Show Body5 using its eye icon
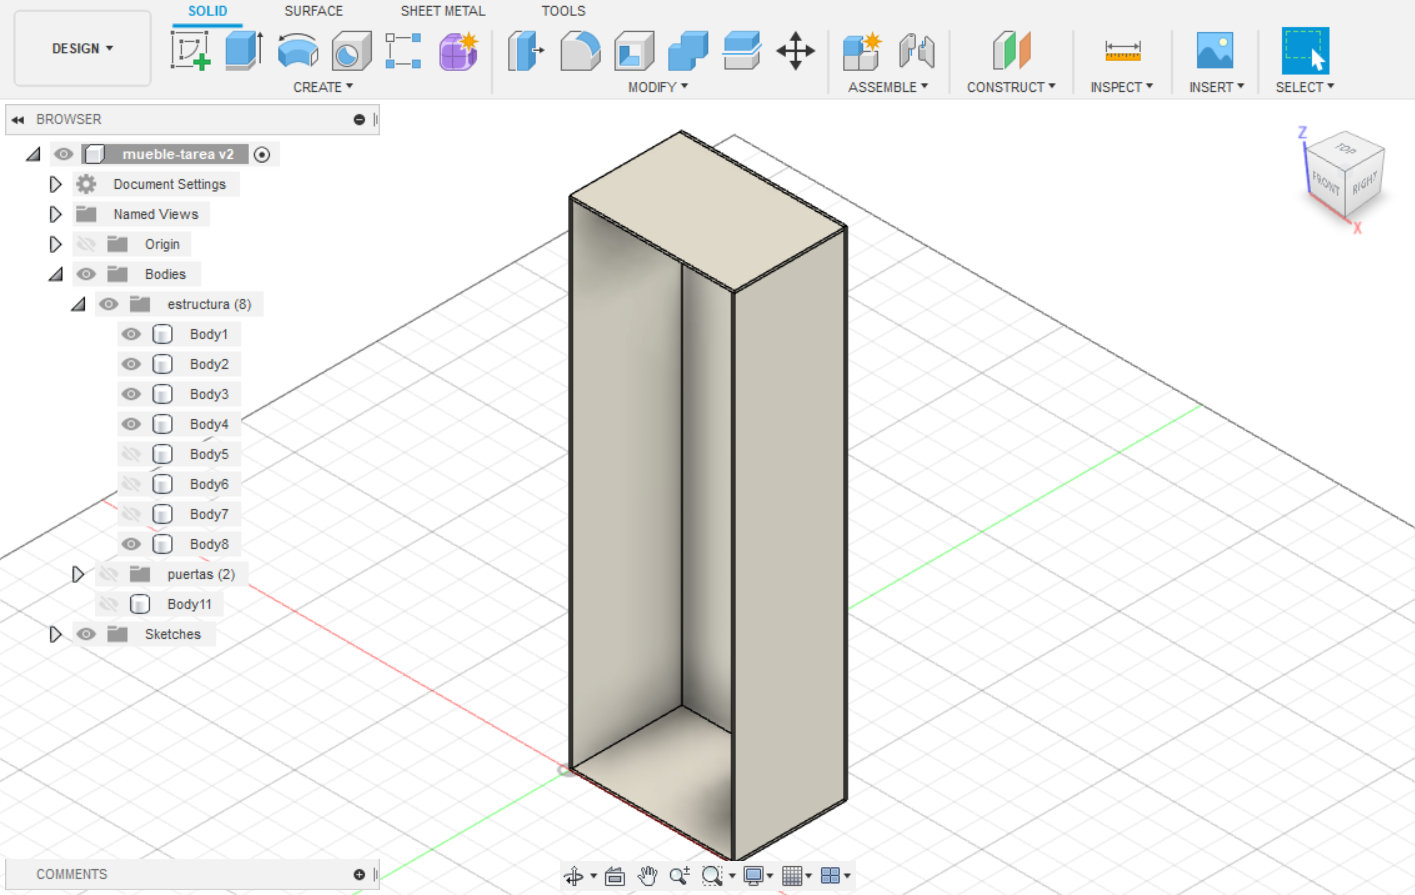1415x895 pixels. point(131,454)
